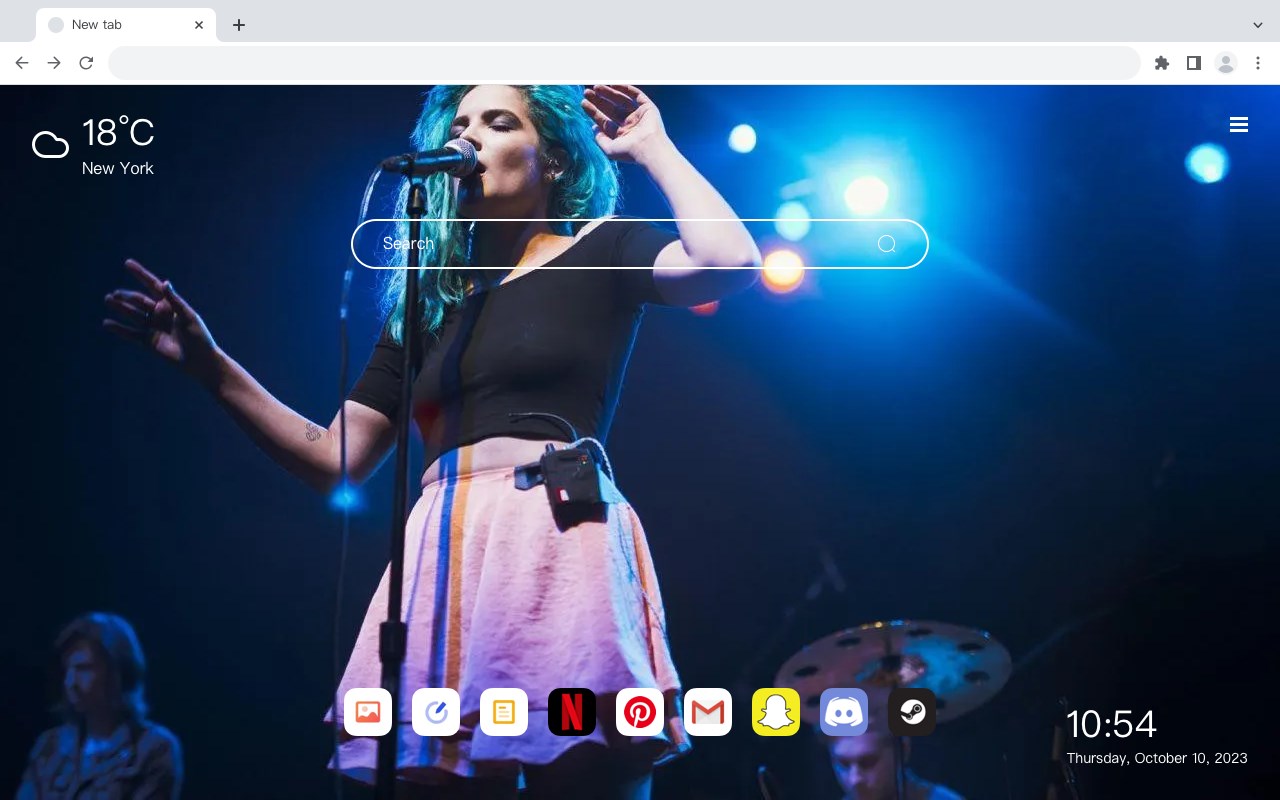Open the Extensions puzzle icon
This screenshot has height=800, width=1280.
pyautogui.click(x=1161, y=63)
